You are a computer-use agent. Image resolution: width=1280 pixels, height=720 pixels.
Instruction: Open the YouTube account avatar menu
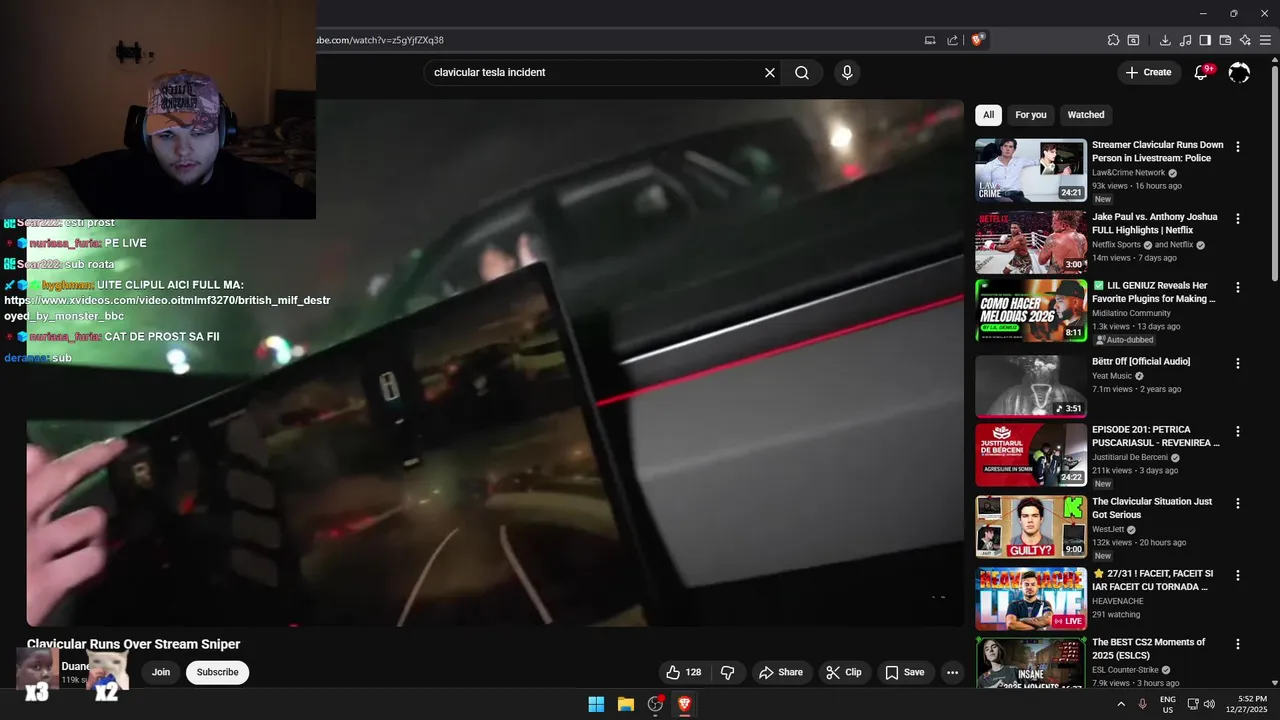click(1239, 72)
